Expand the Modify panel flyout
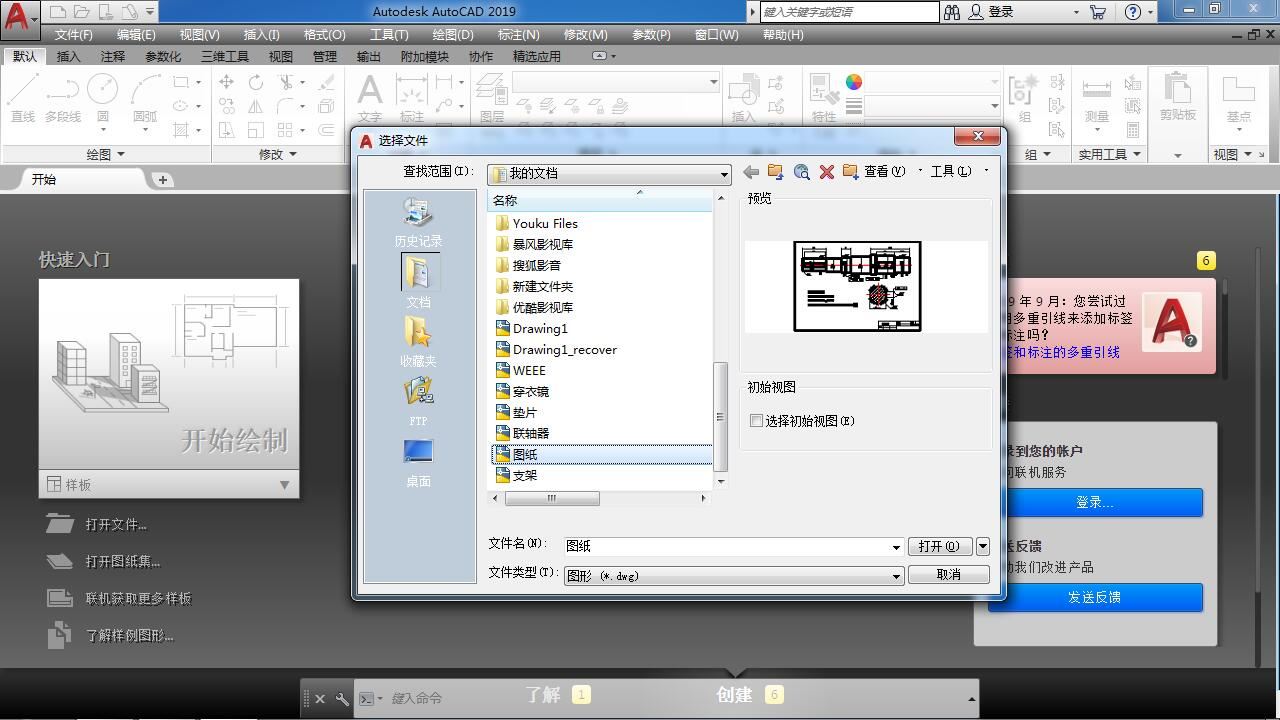The width and height of the screenshot is (1280, 720). (278, 154)
